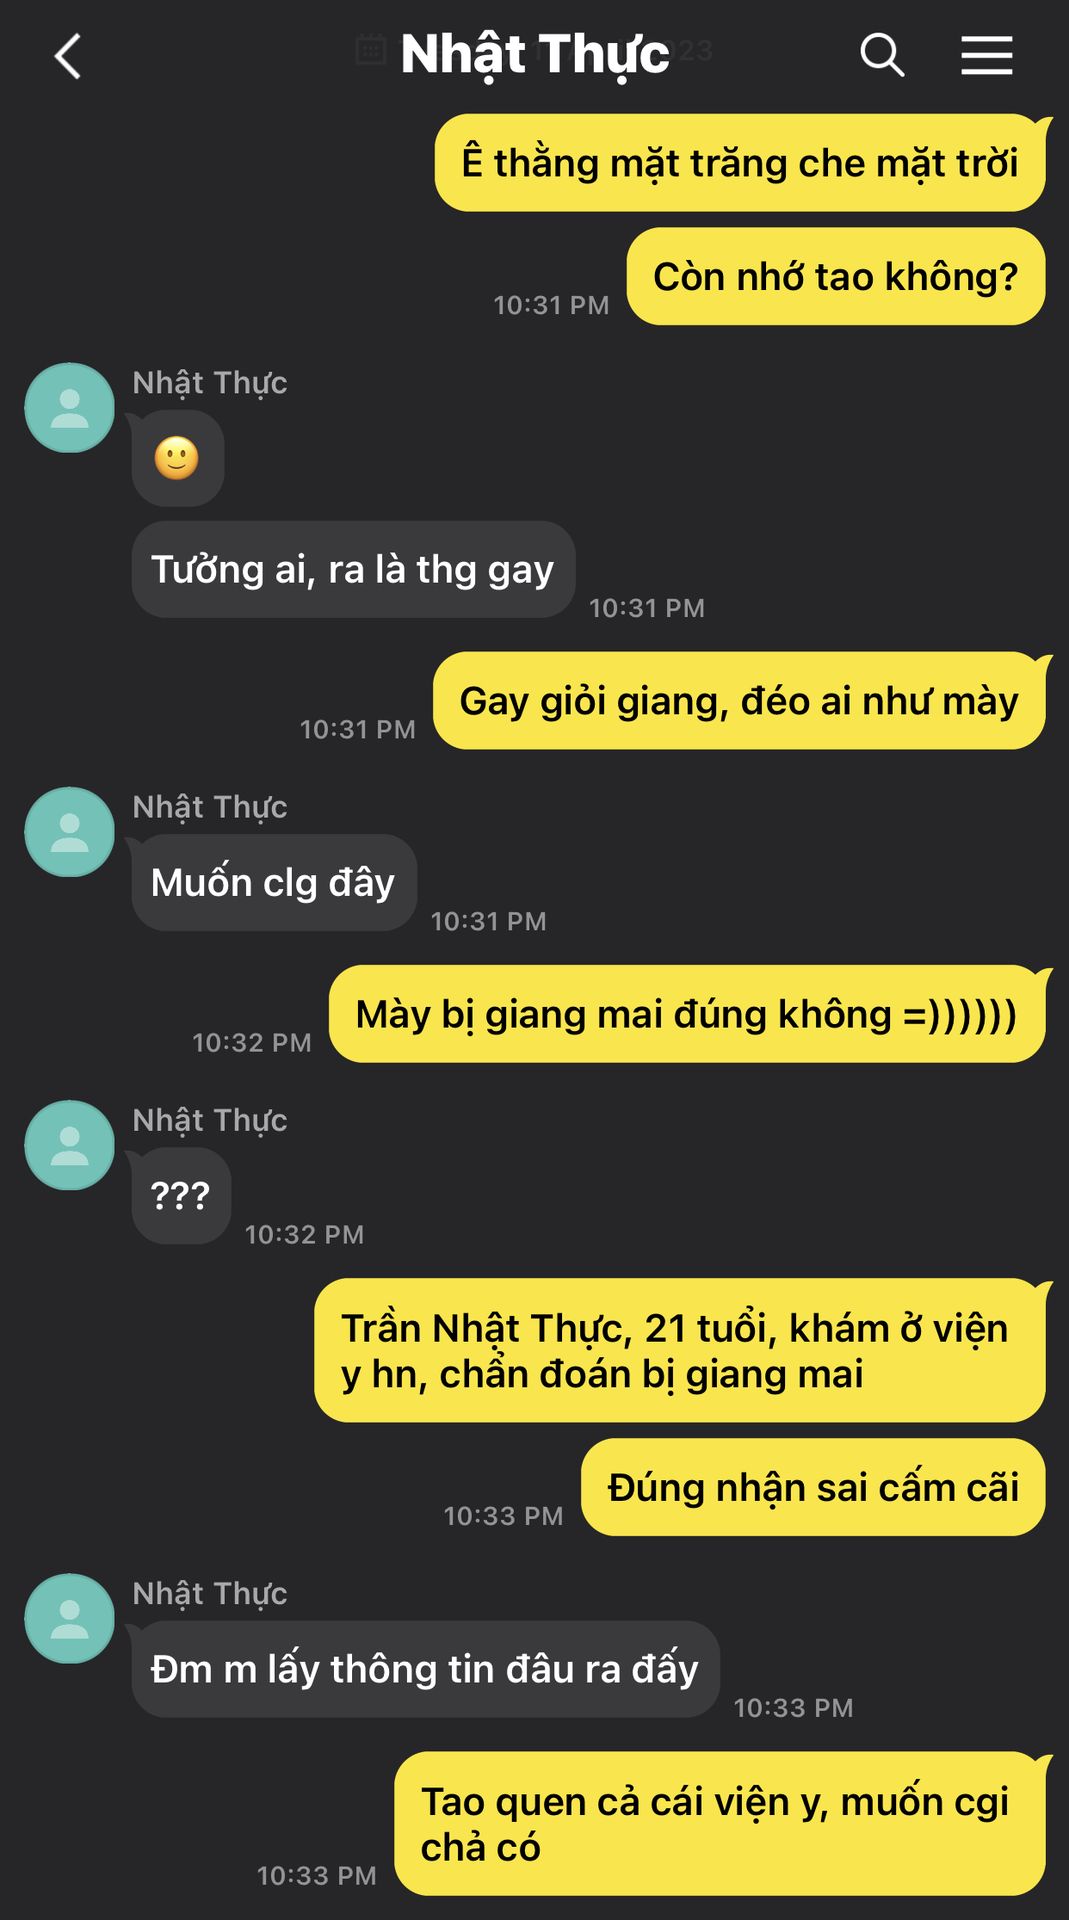Open the search magnifier icon
Screen dimensions: 1069x1920
882,55
